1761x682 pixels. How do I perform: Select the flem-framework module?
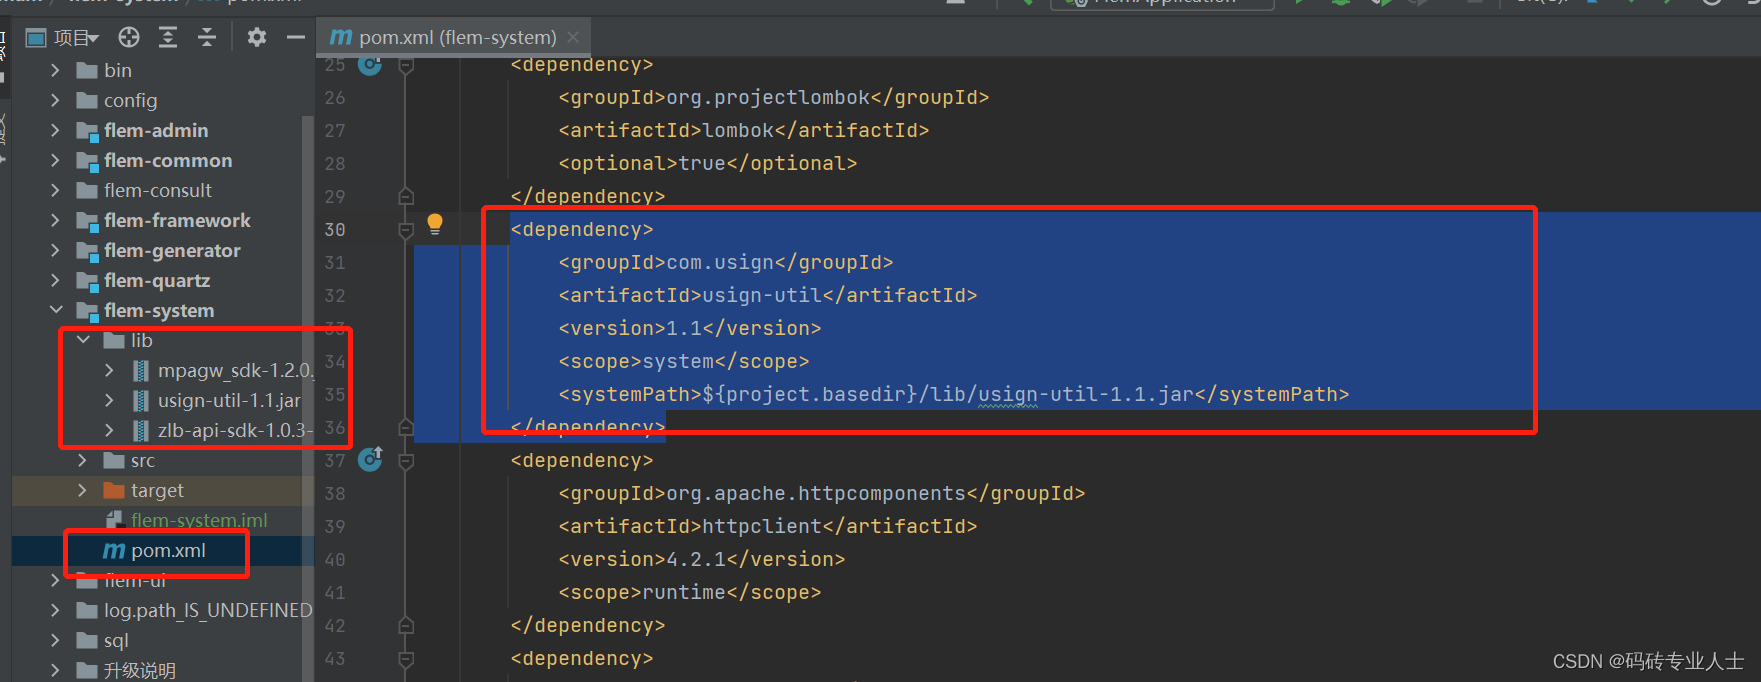pos(177,221)
